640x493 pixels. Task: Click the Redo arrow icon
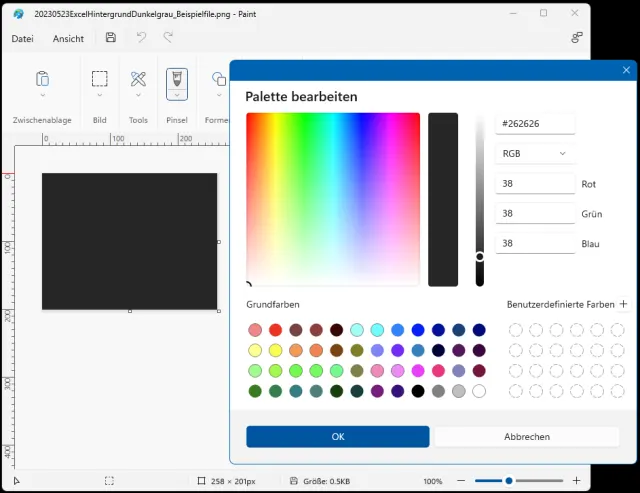(x=168, y=38)
